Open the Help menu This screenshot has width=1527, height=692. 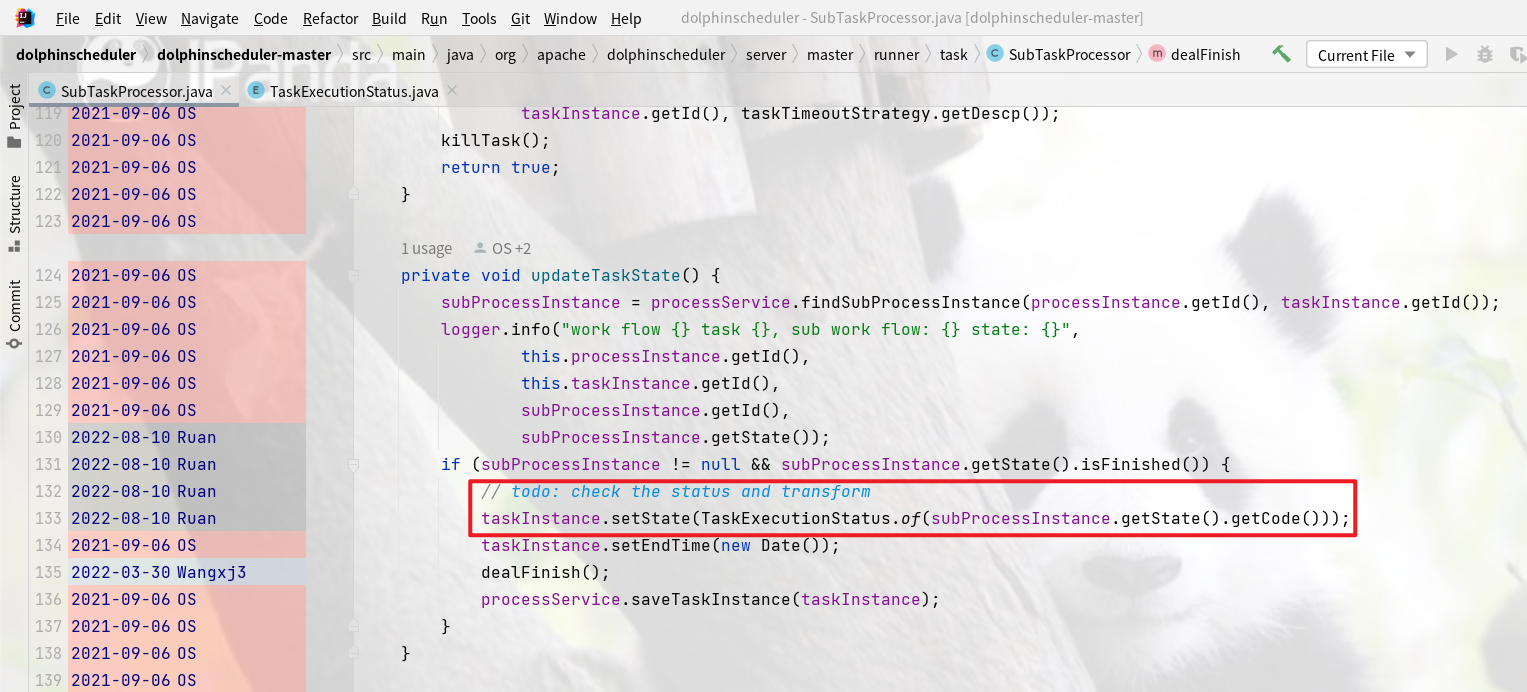(x=626, y=18)
